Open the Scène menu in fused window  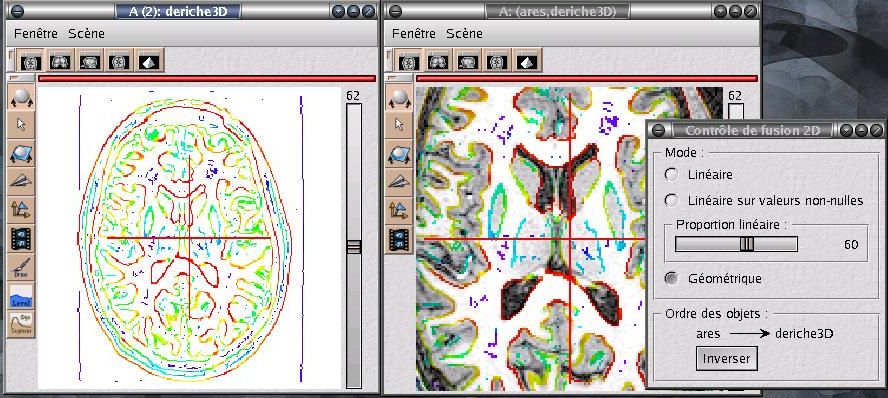(464, 33)
